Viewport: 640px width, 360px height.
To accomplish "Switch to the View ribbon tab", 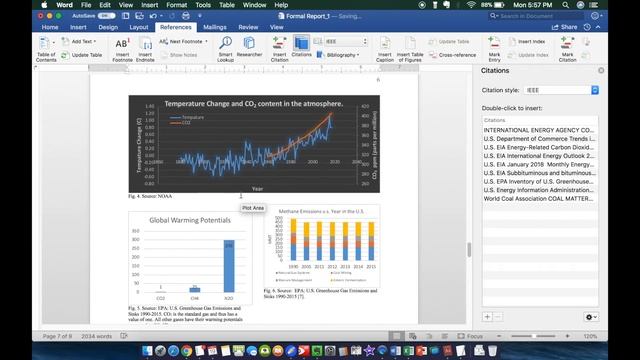I will point(276,27).
